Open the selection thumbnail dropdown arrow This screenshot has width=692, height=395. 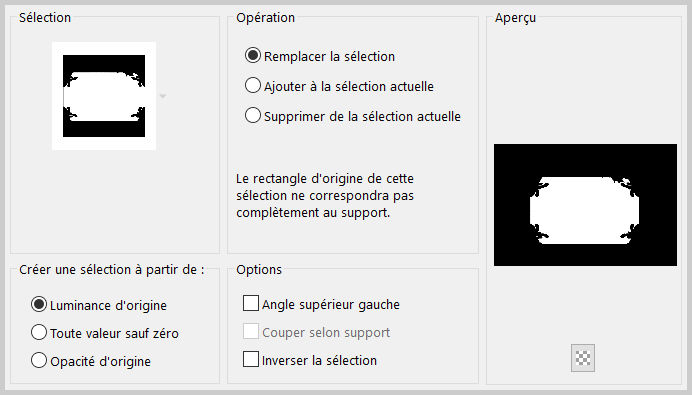pyautogui.click(x=163, y=96)
